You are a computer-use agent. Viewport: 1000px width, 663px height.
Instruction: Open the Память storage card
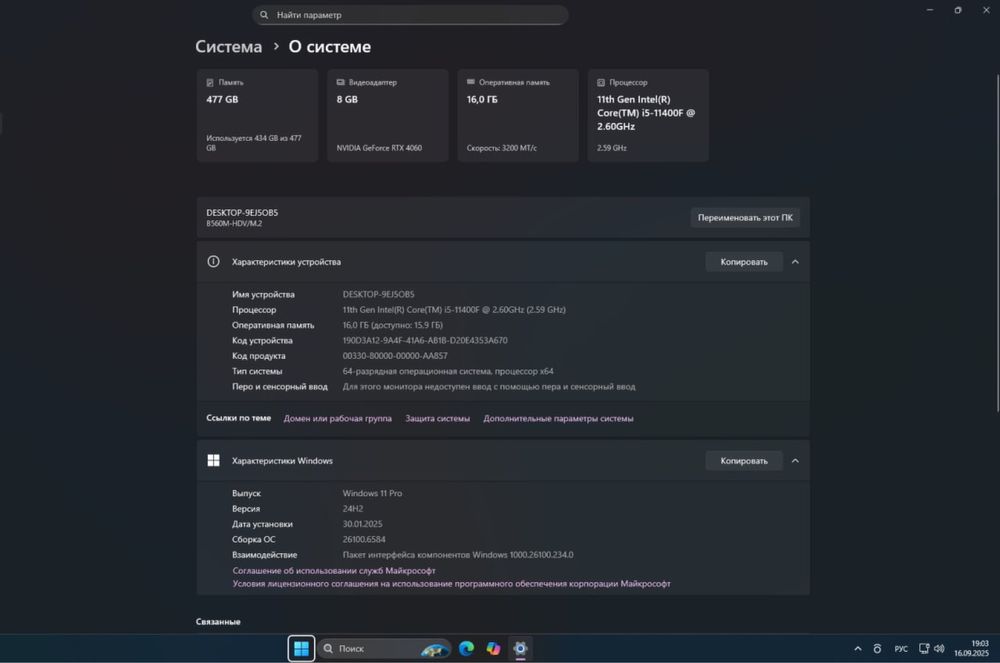257,115
